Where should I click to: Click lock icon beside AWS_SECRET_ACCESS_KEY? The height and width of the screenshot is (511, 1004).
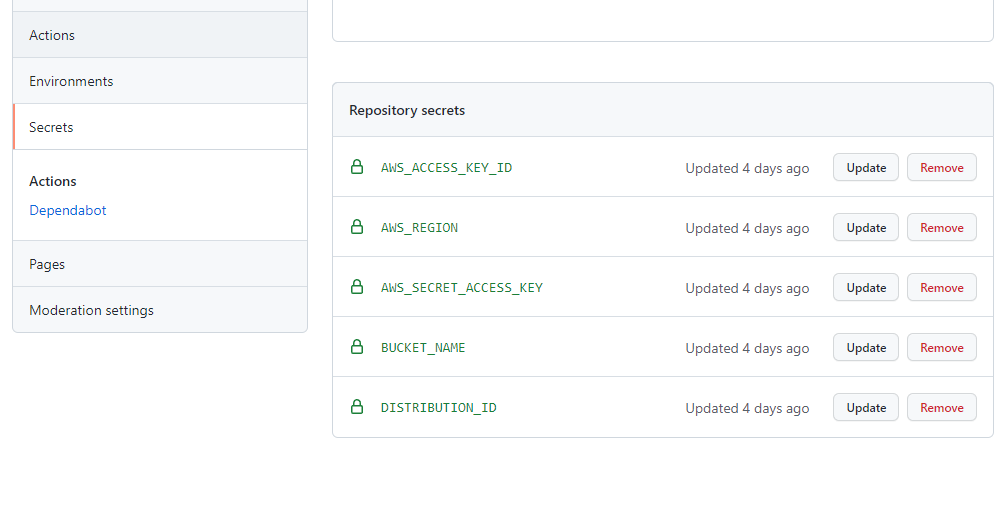[357, 288]
